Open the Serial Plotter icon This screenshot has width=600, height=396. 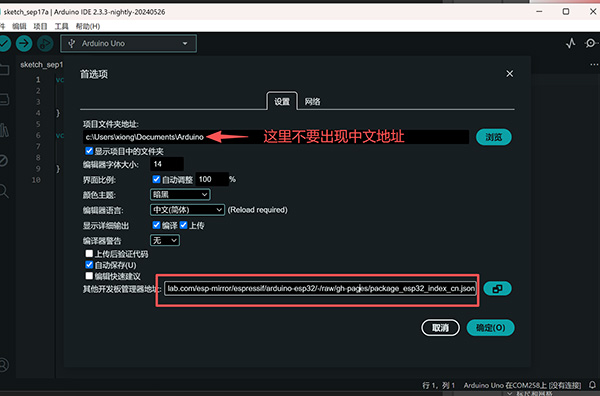571,43
